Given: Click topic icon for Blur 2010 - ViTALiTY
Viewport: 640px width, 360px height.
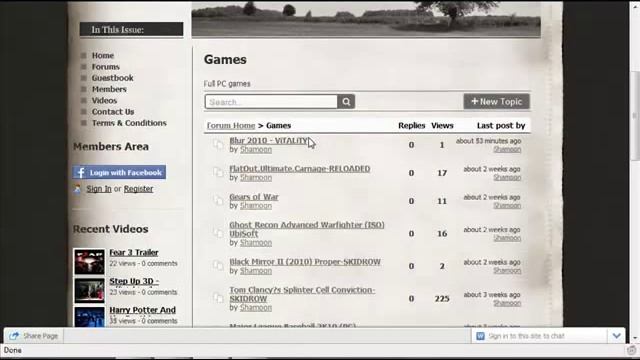Looking at the screenshot, I should pyautogui.click(x=218, y=144).
